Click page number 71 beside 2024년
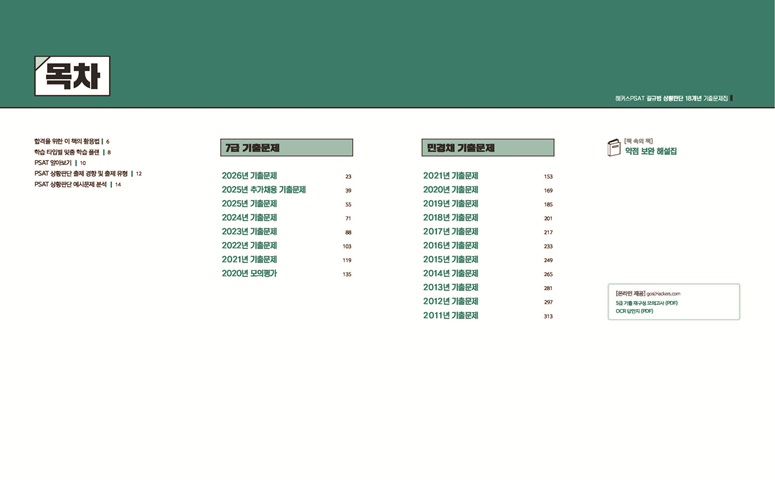This screenshot has width=775, height=480. 348,218
